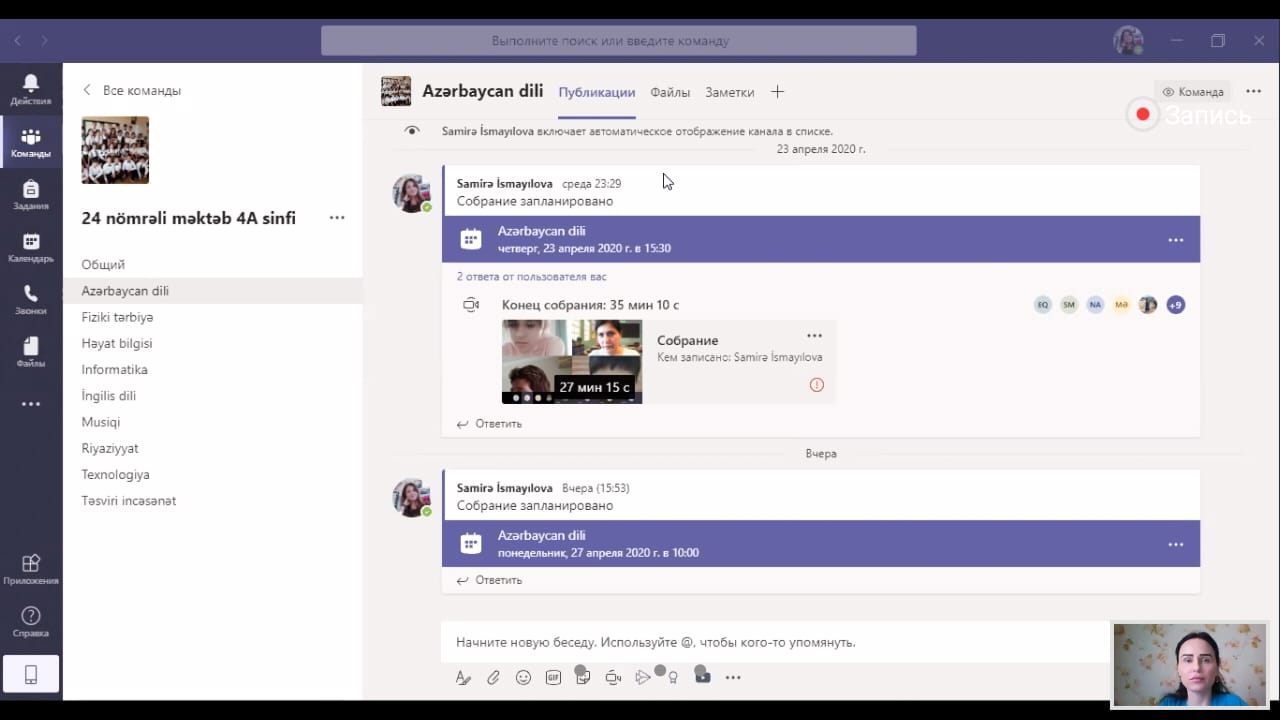Show more apps via sidebar ellipsis

point(31,404)
